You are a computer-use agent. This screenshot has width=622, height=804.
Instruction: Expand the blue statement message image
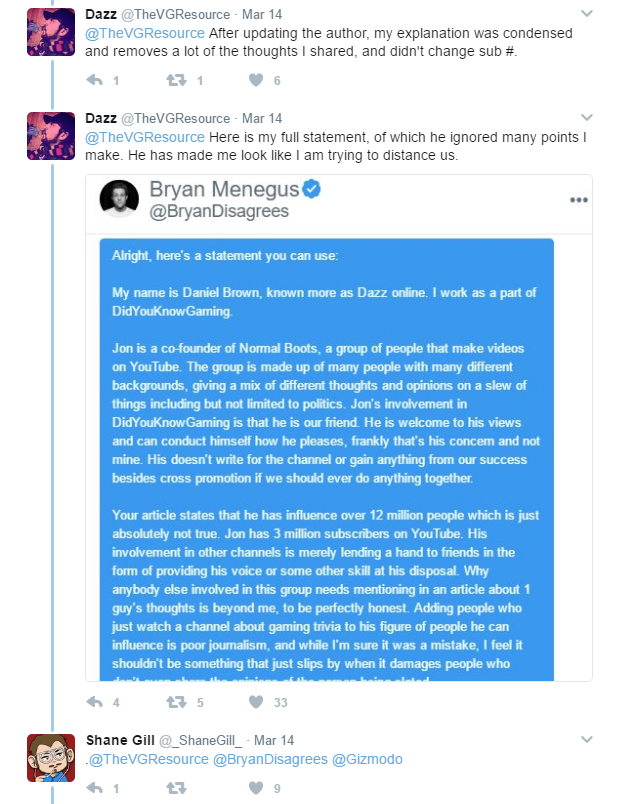point(327,459)
